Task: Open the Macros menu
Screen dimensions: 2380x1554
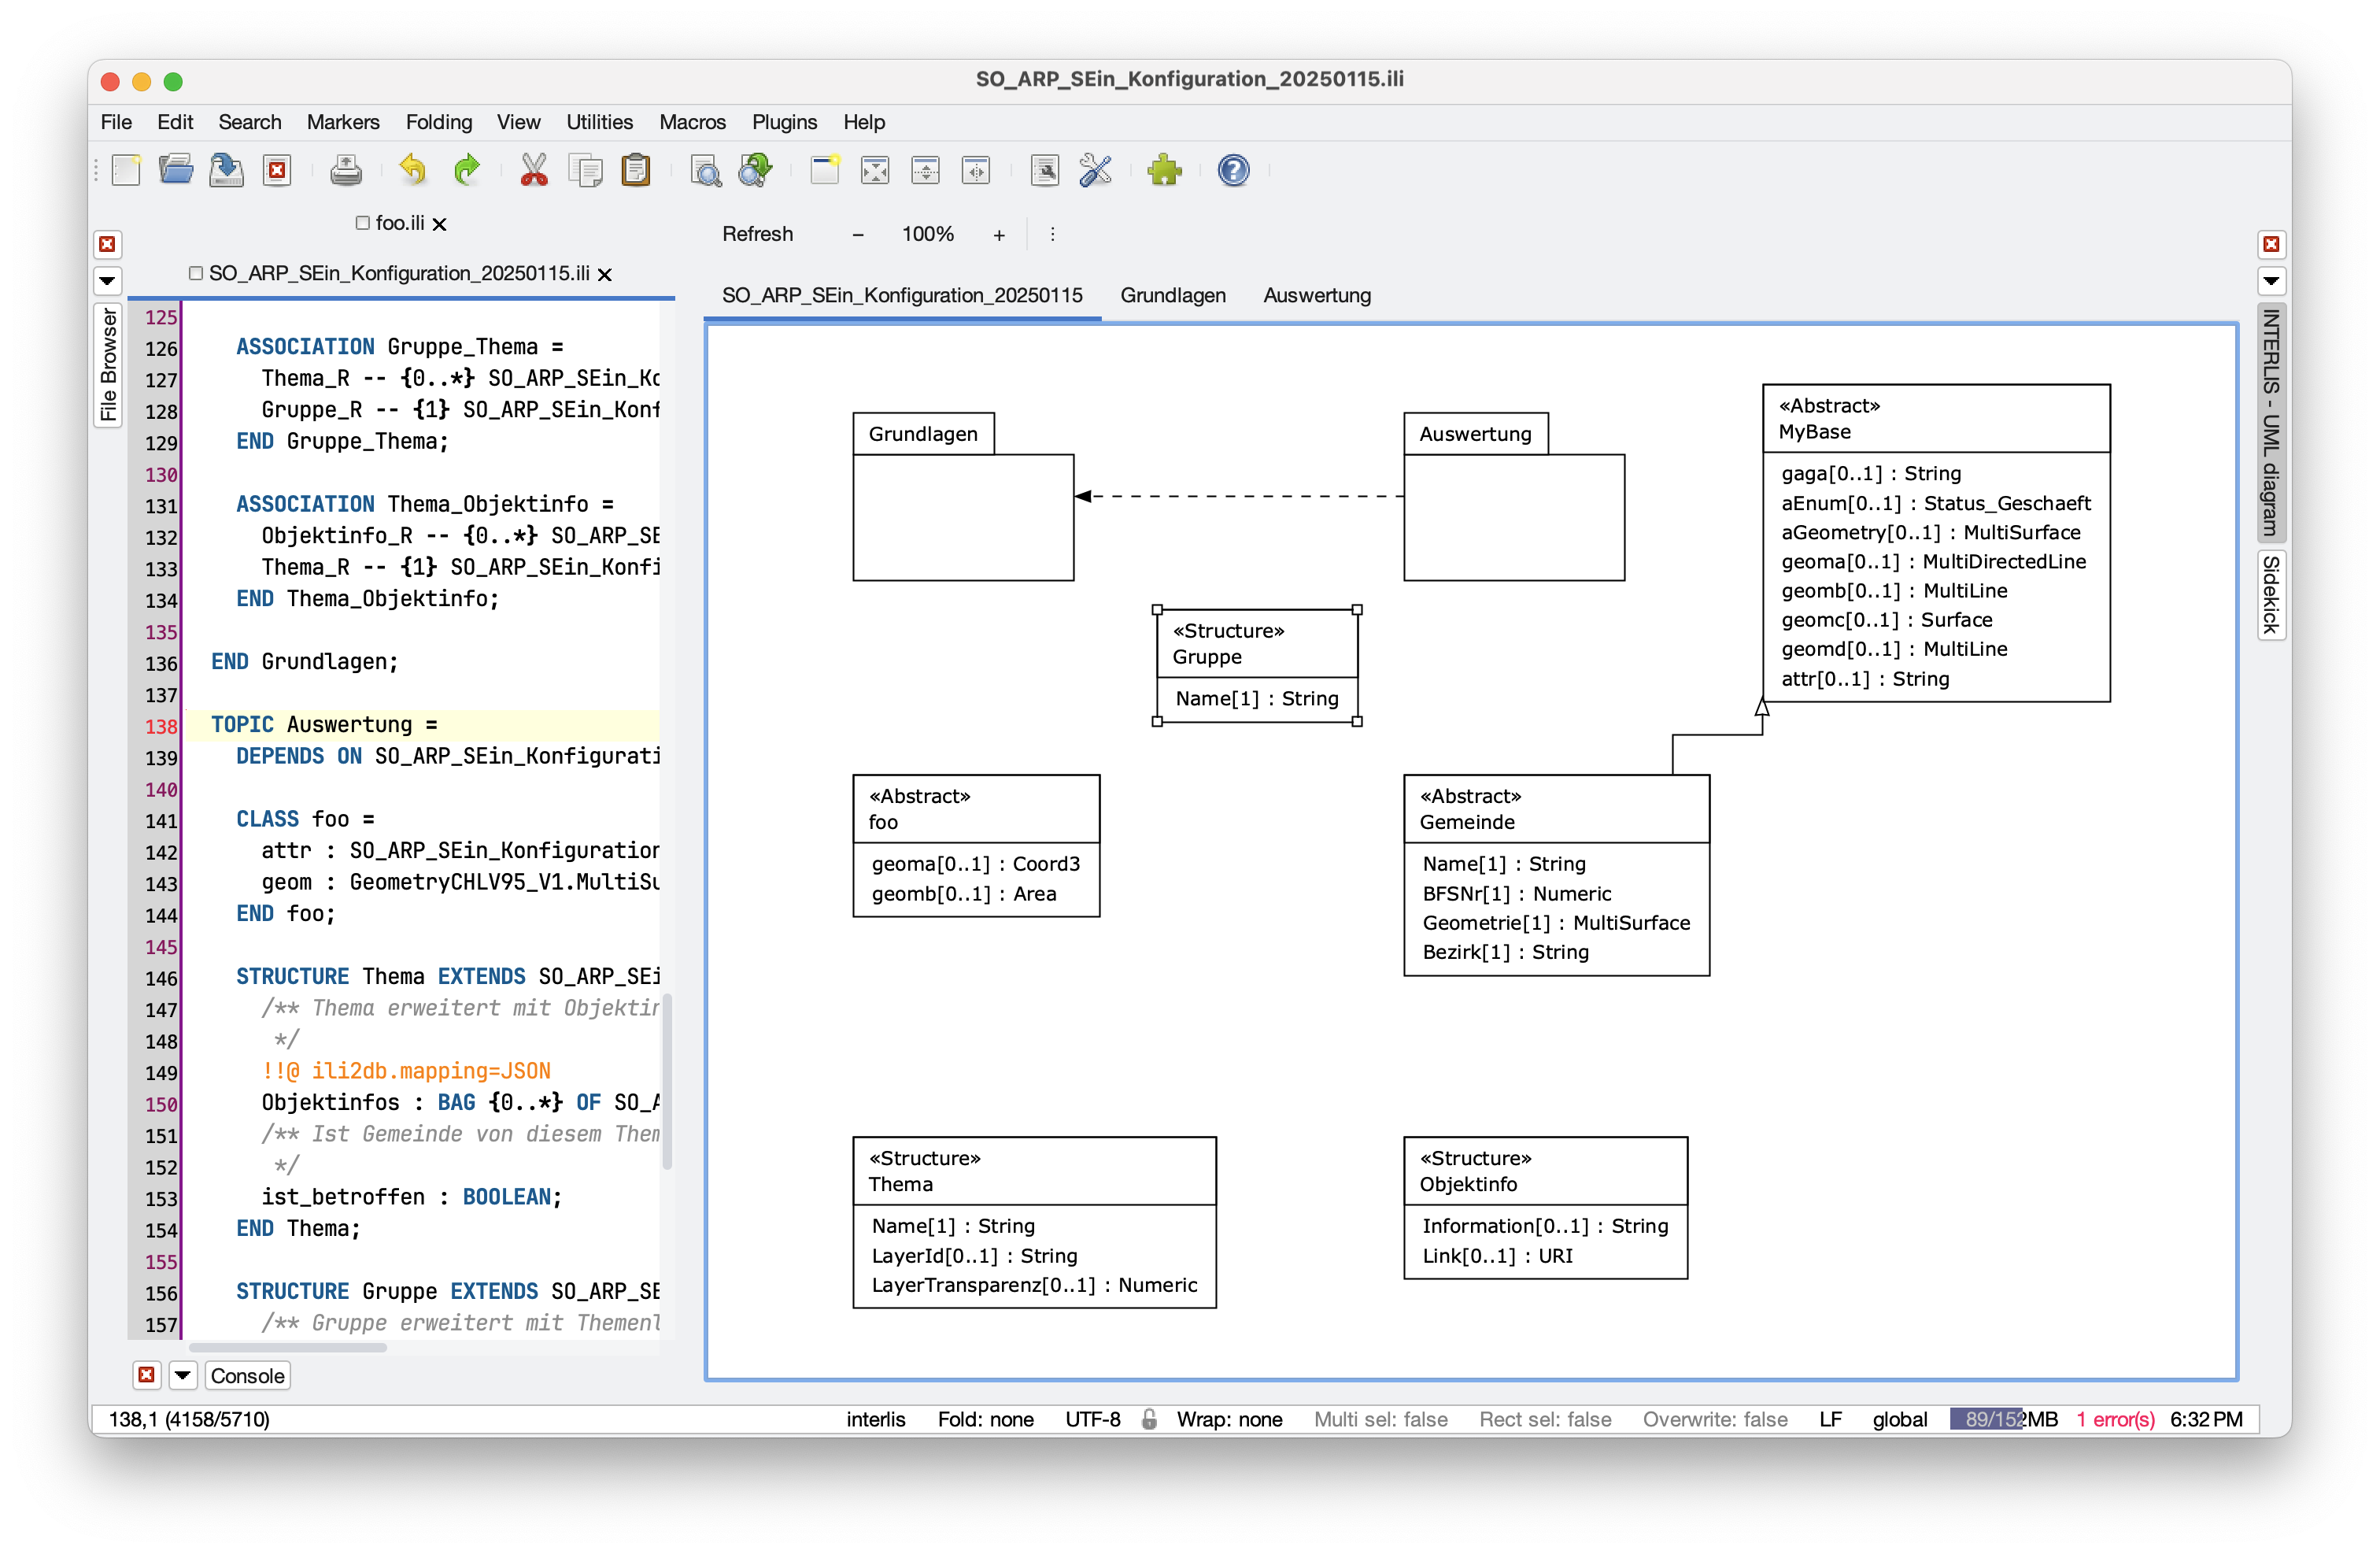Action: 692,122
